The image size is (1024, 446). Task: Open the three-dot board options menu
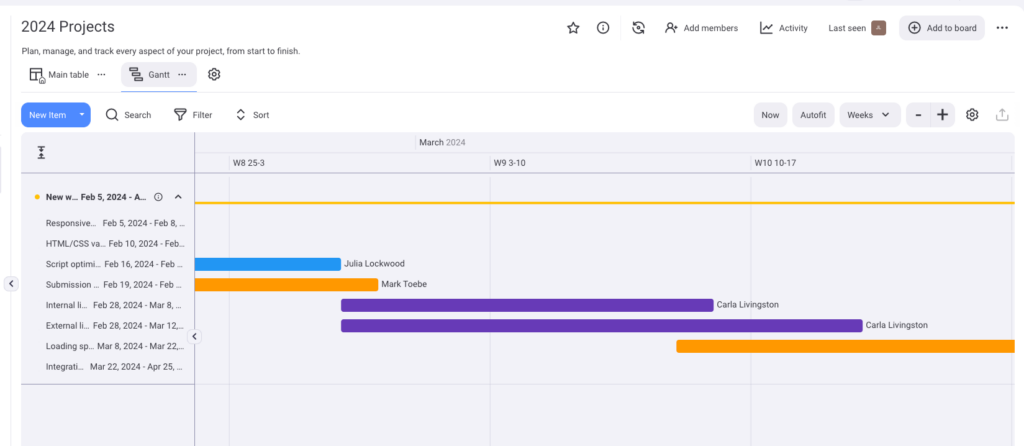click(1002, 28)
